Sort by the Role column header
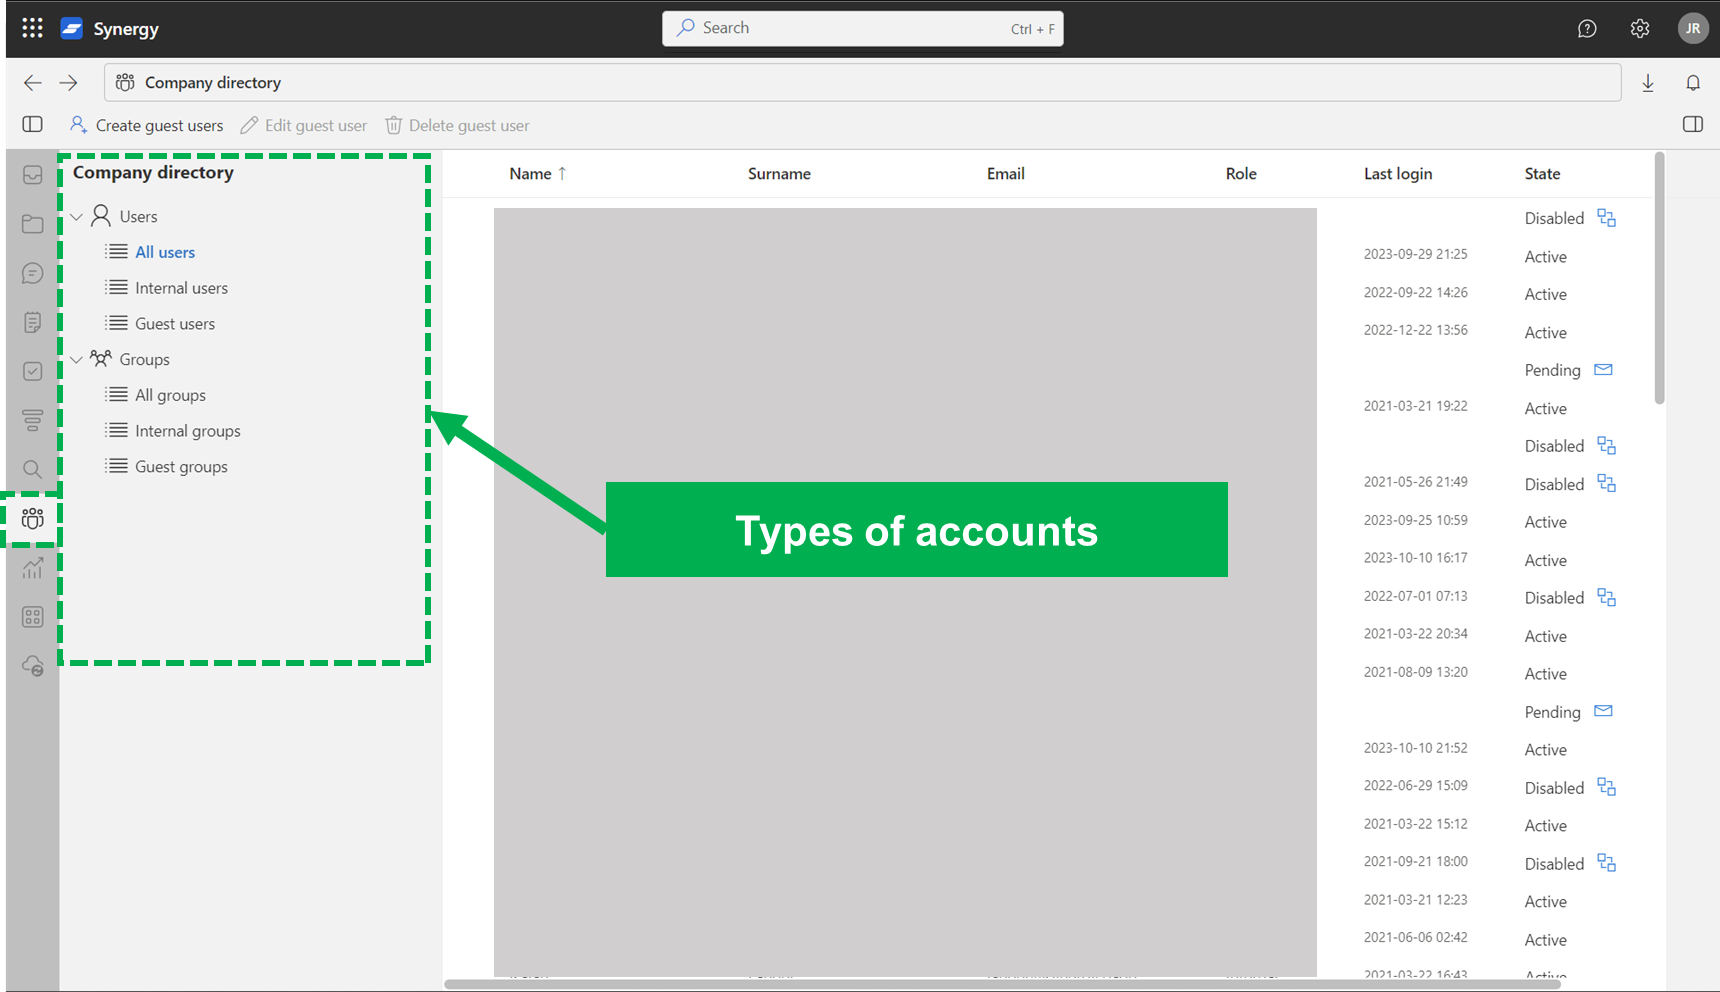Viewport: 1720px width, 992px height. pyautogui.click(x=1241, y=174)
